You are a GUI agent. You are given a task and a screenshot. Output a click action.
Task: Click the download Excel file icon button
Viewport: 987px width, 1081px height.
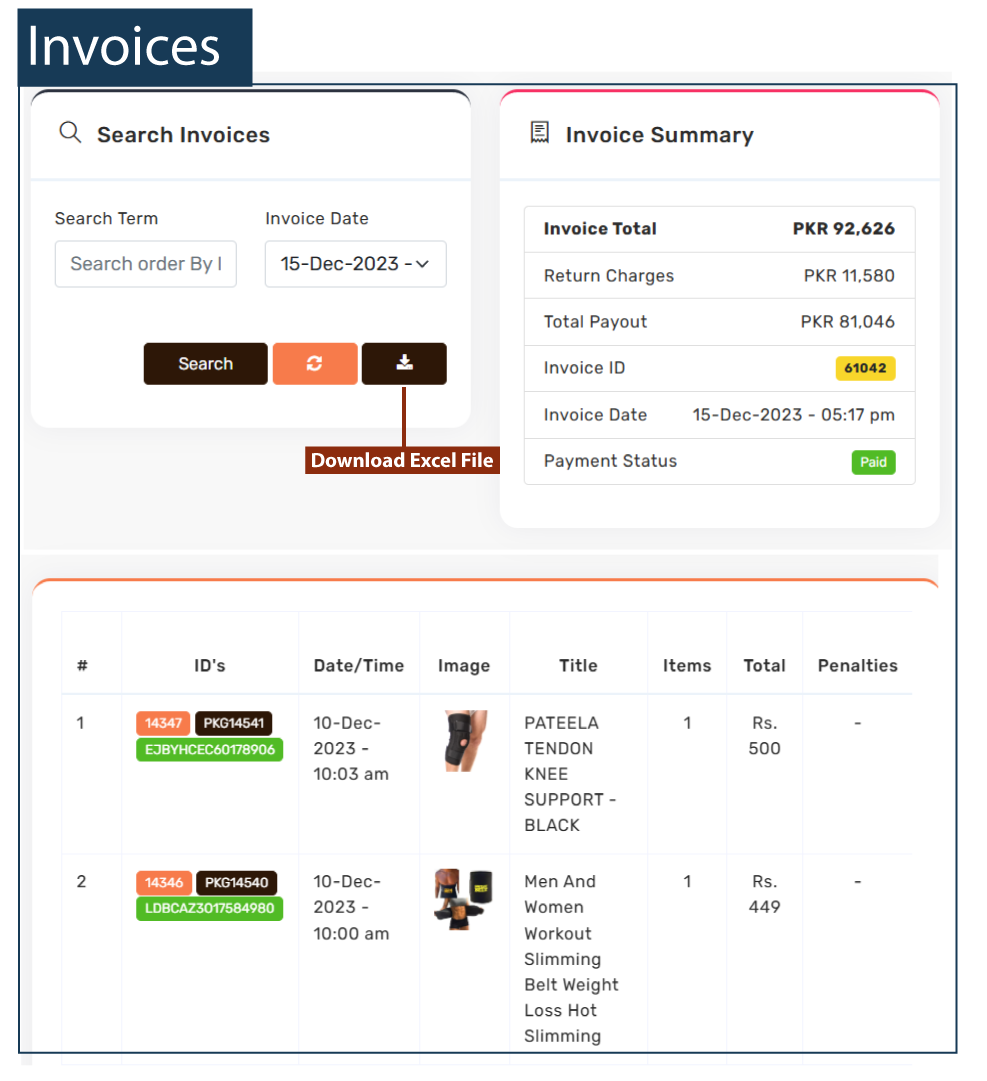tap(404, 364)
